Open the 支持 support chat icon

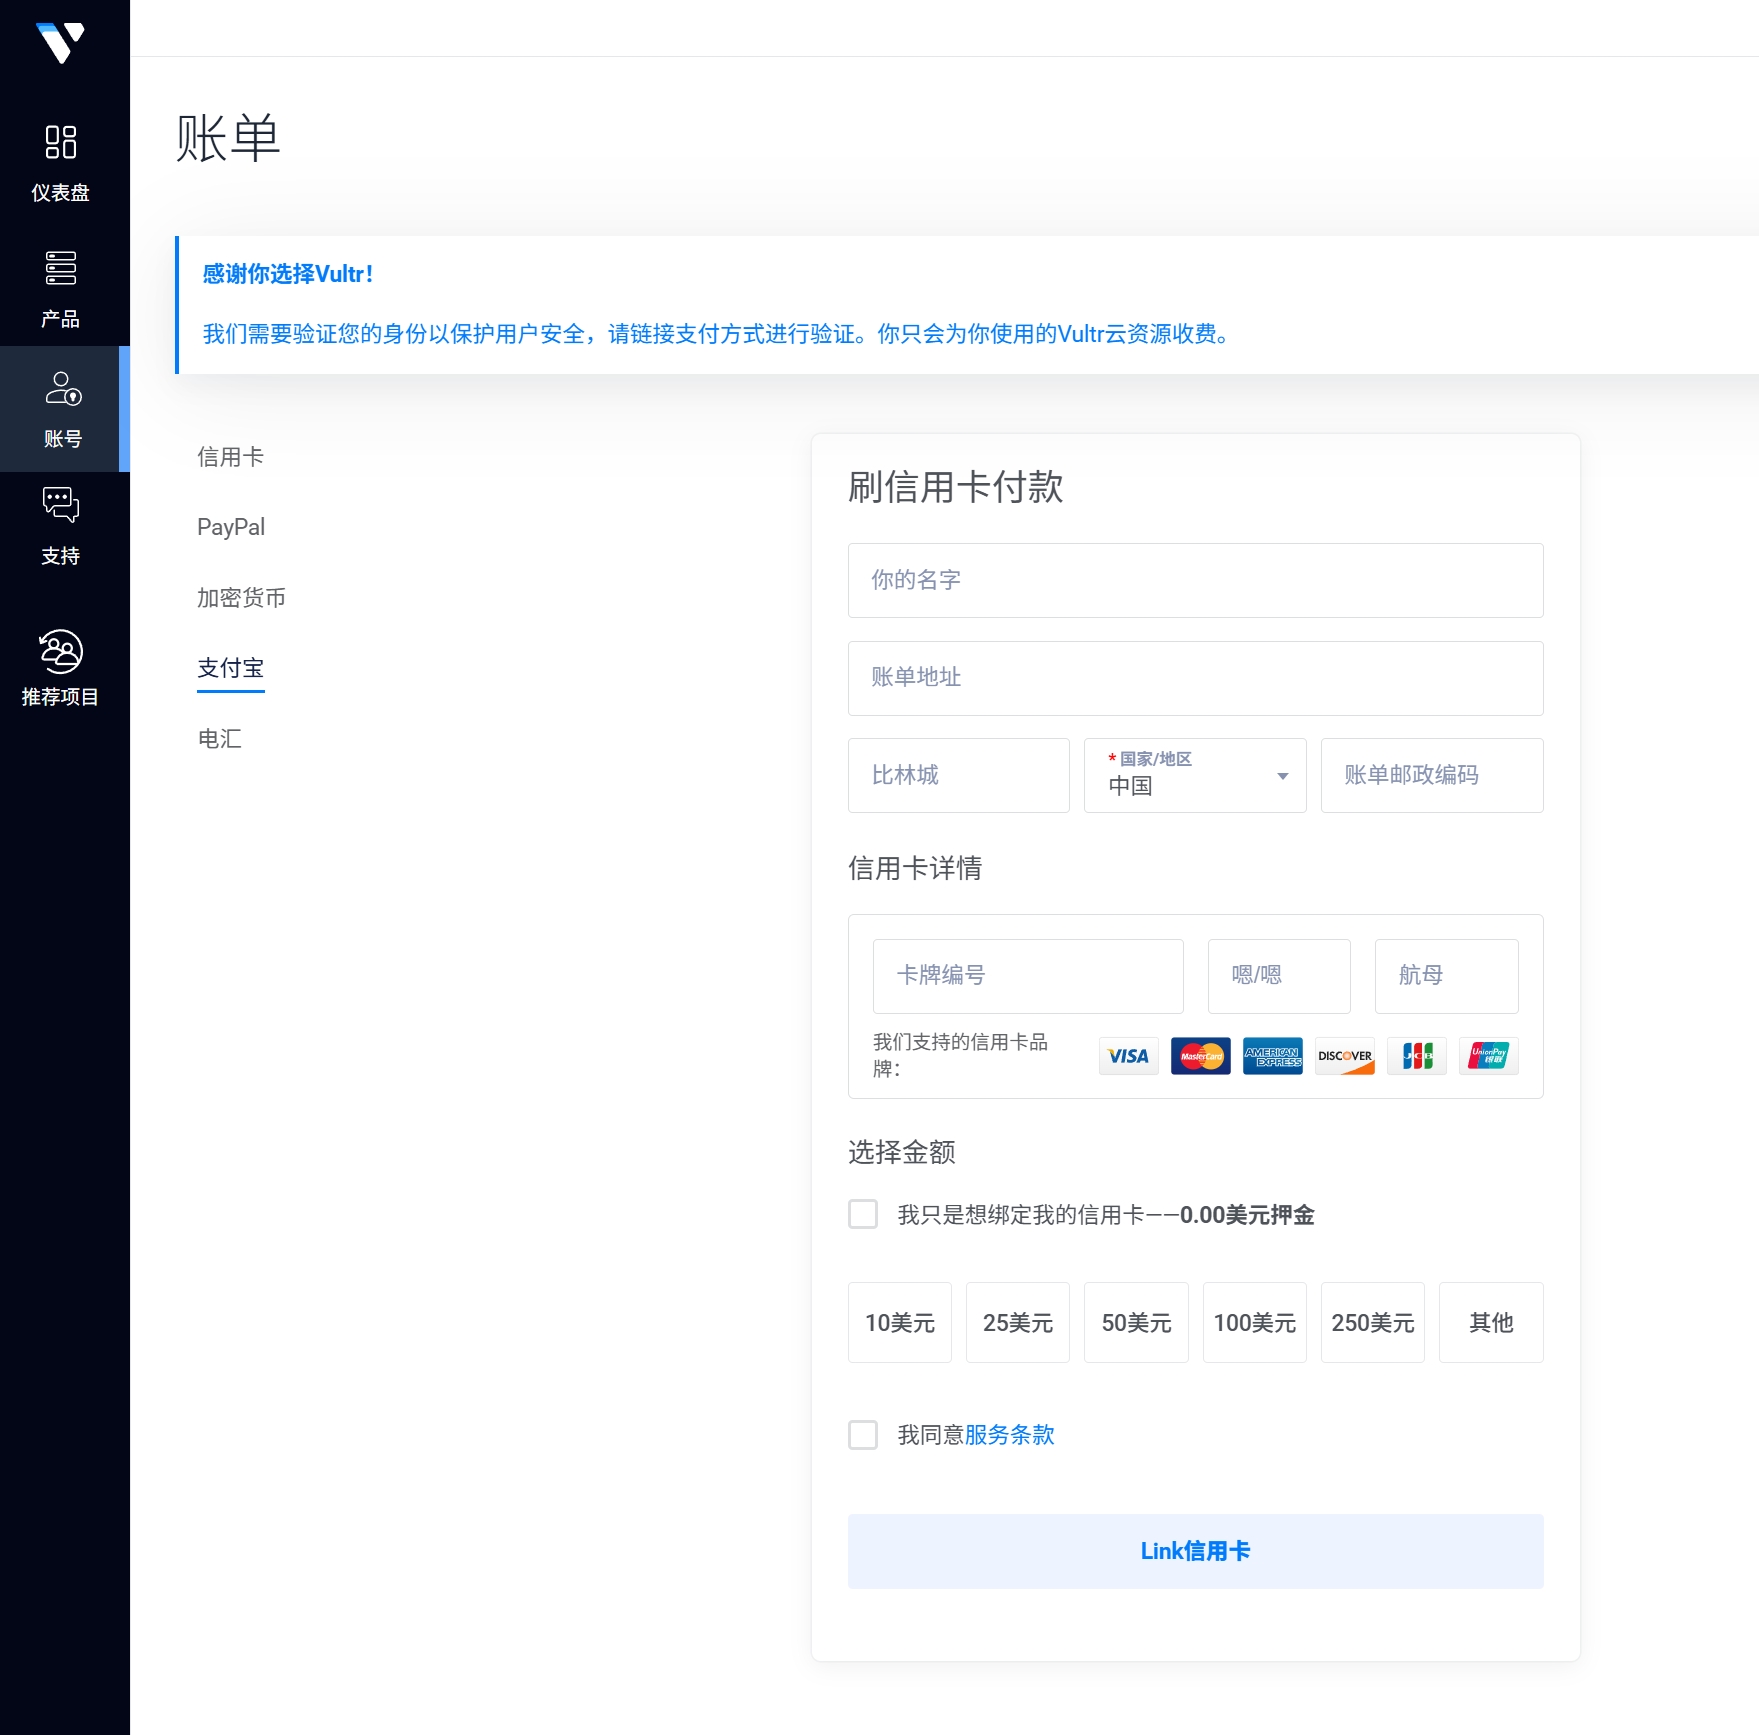pyautogui.click(x=60, y=506)
